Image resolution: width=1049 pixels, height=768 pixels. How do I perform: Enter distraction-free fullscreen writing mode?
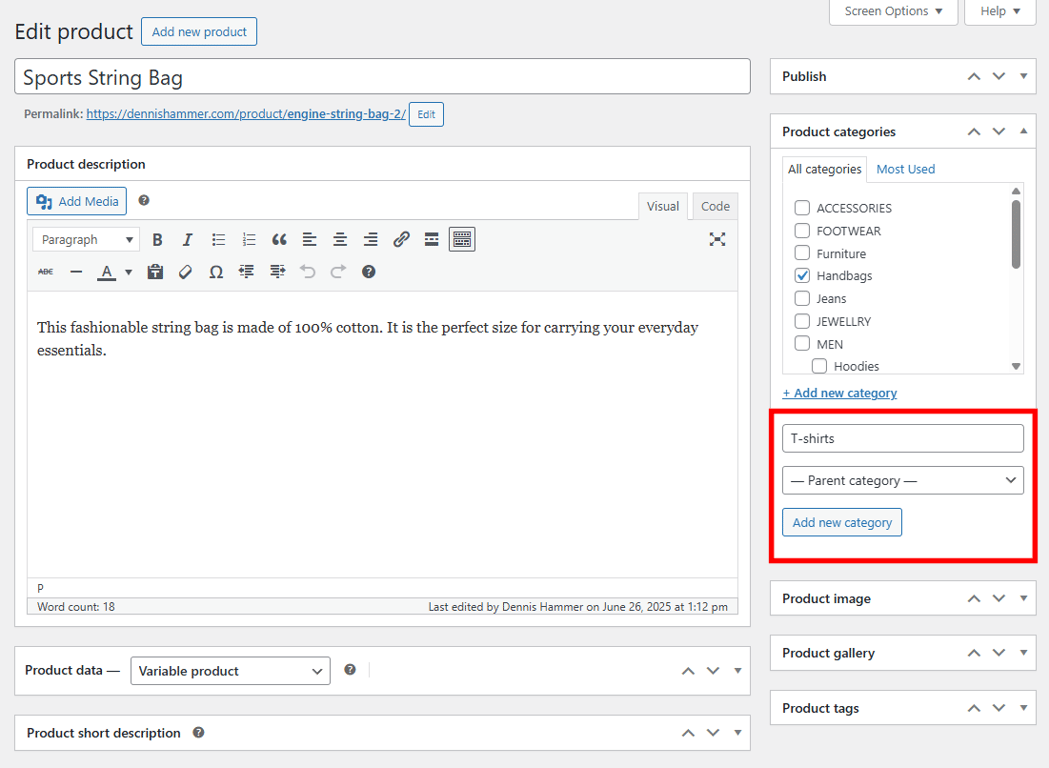(x=717, y=239)
